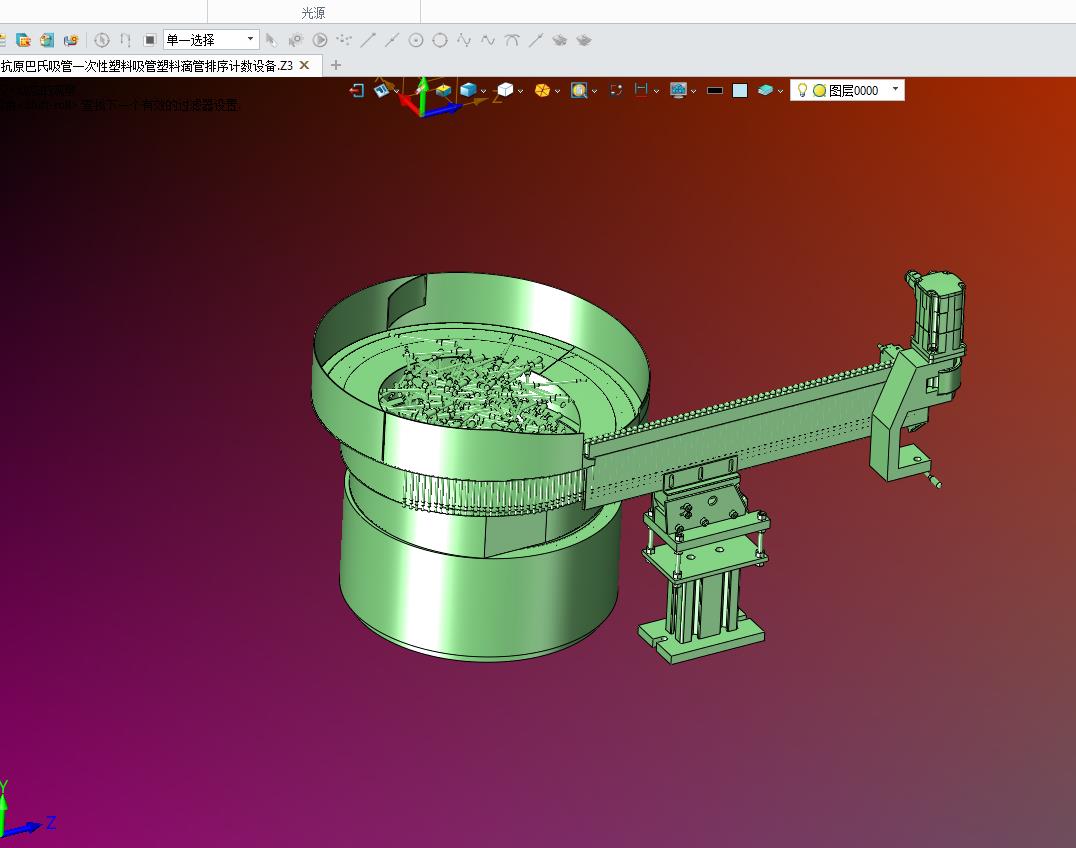This screenshot has width=1076, height=848.
Task: Click the black square stop icon
Action: 150,40
